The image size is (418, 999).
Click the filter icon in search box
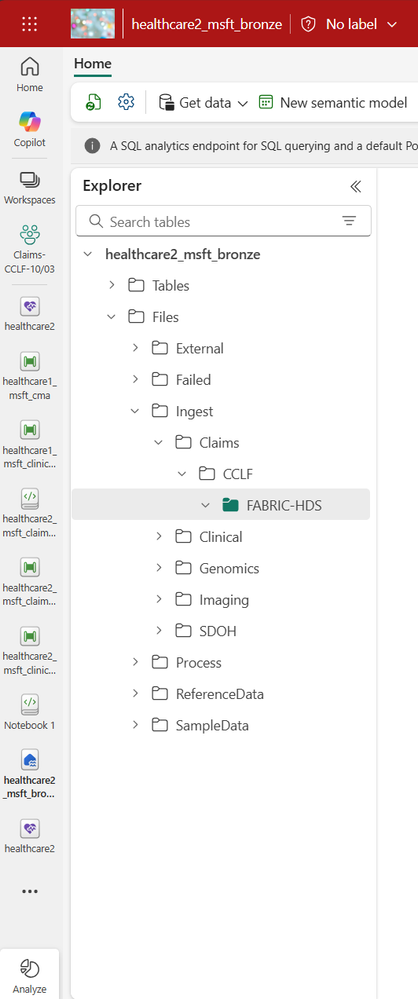349,221
